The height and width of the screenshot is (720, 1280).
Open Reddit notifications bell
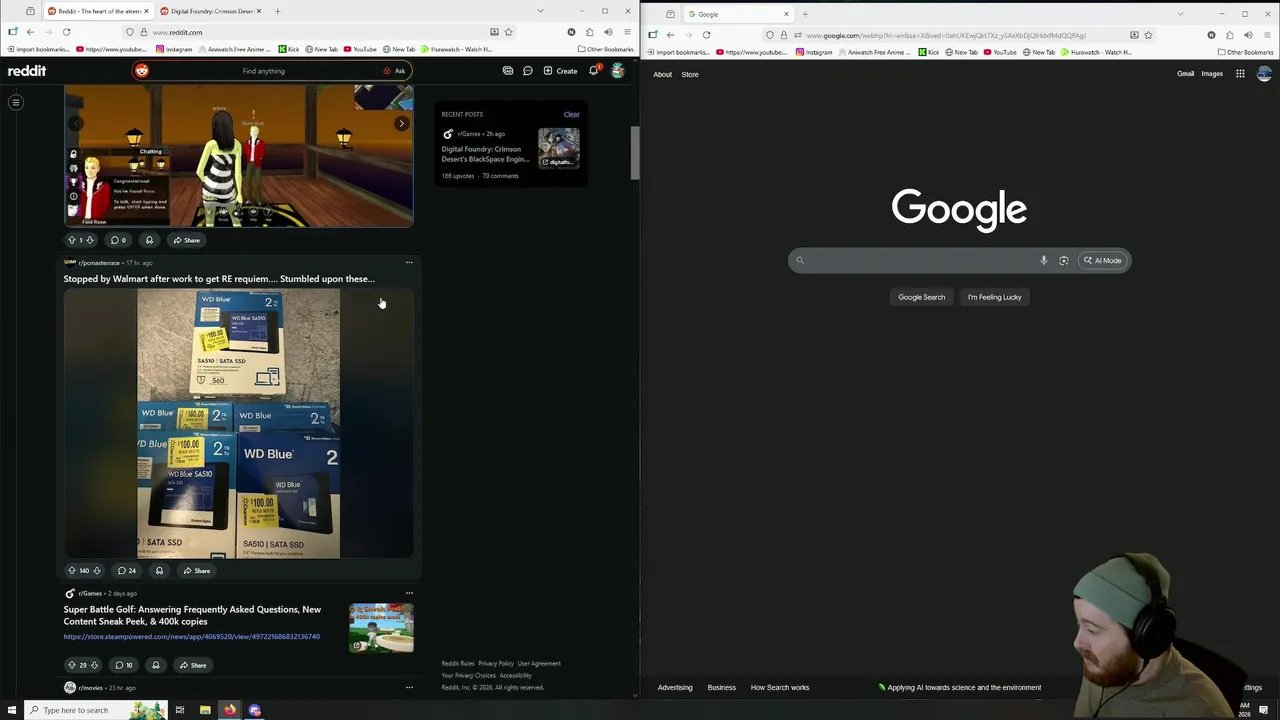pyautogui.click(x=593, y=71)
